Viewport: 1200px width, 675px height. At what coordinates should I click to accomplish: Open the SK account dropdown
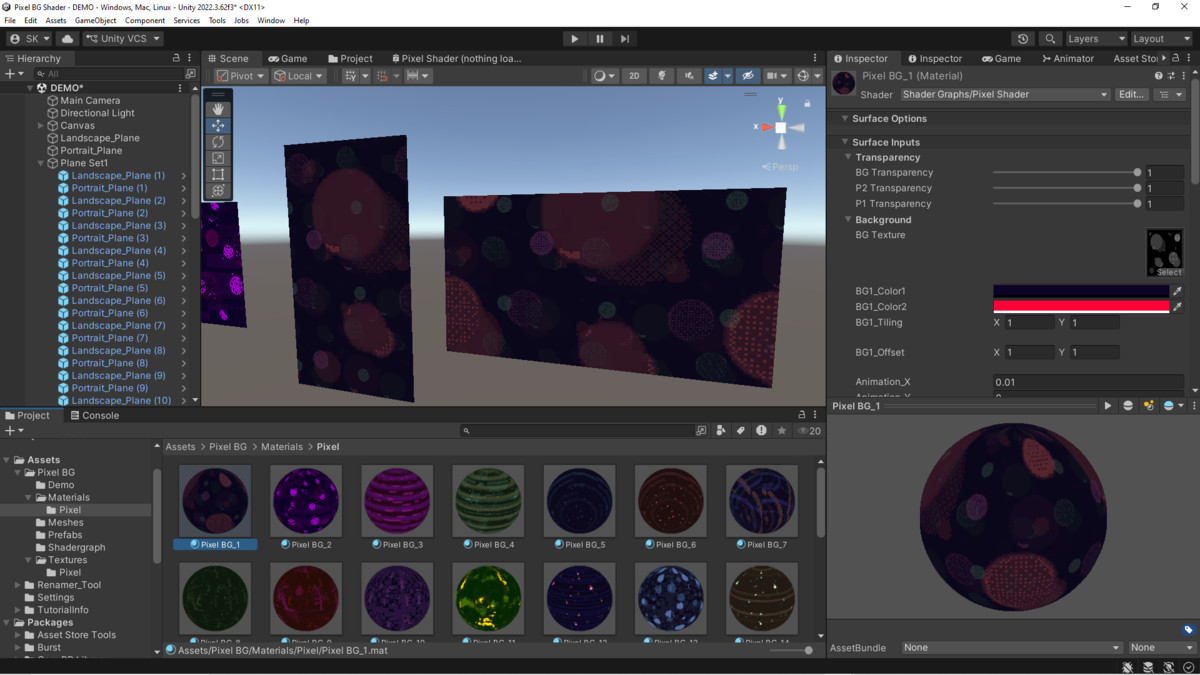[29, 39]
